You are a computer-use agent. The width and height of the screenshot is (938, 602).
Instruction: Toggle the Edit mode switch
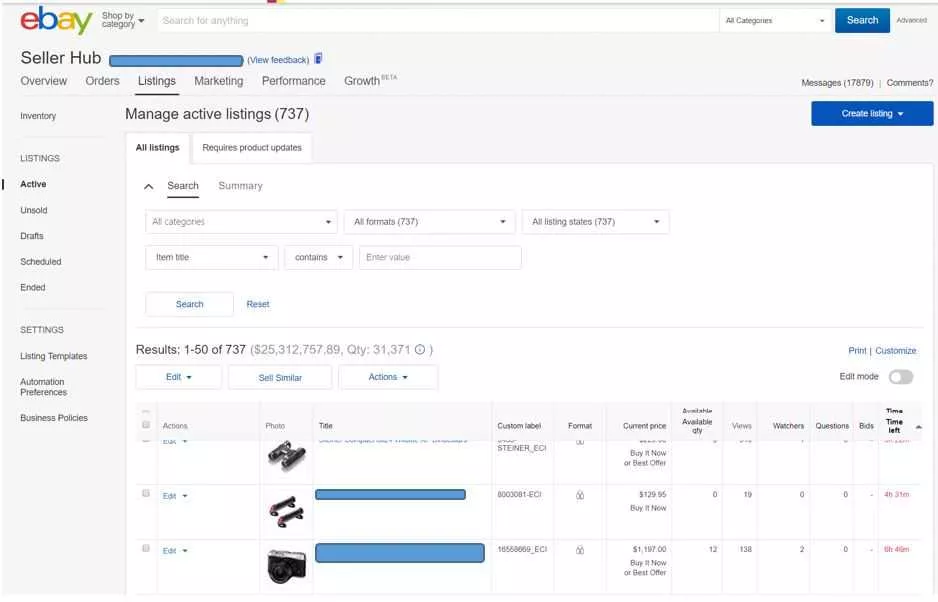pos(900,377)
